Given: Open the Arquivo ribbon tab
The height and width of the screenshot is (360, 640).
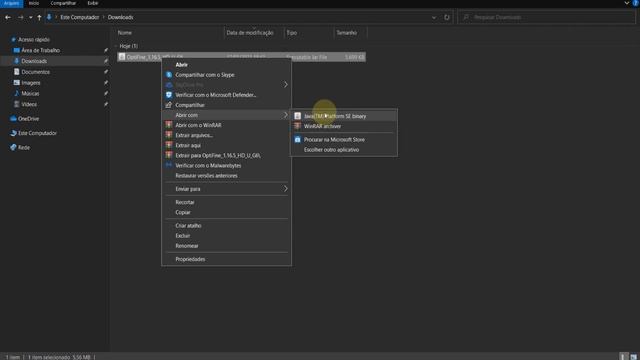Looking at the screenshot, I should (11, 3).
